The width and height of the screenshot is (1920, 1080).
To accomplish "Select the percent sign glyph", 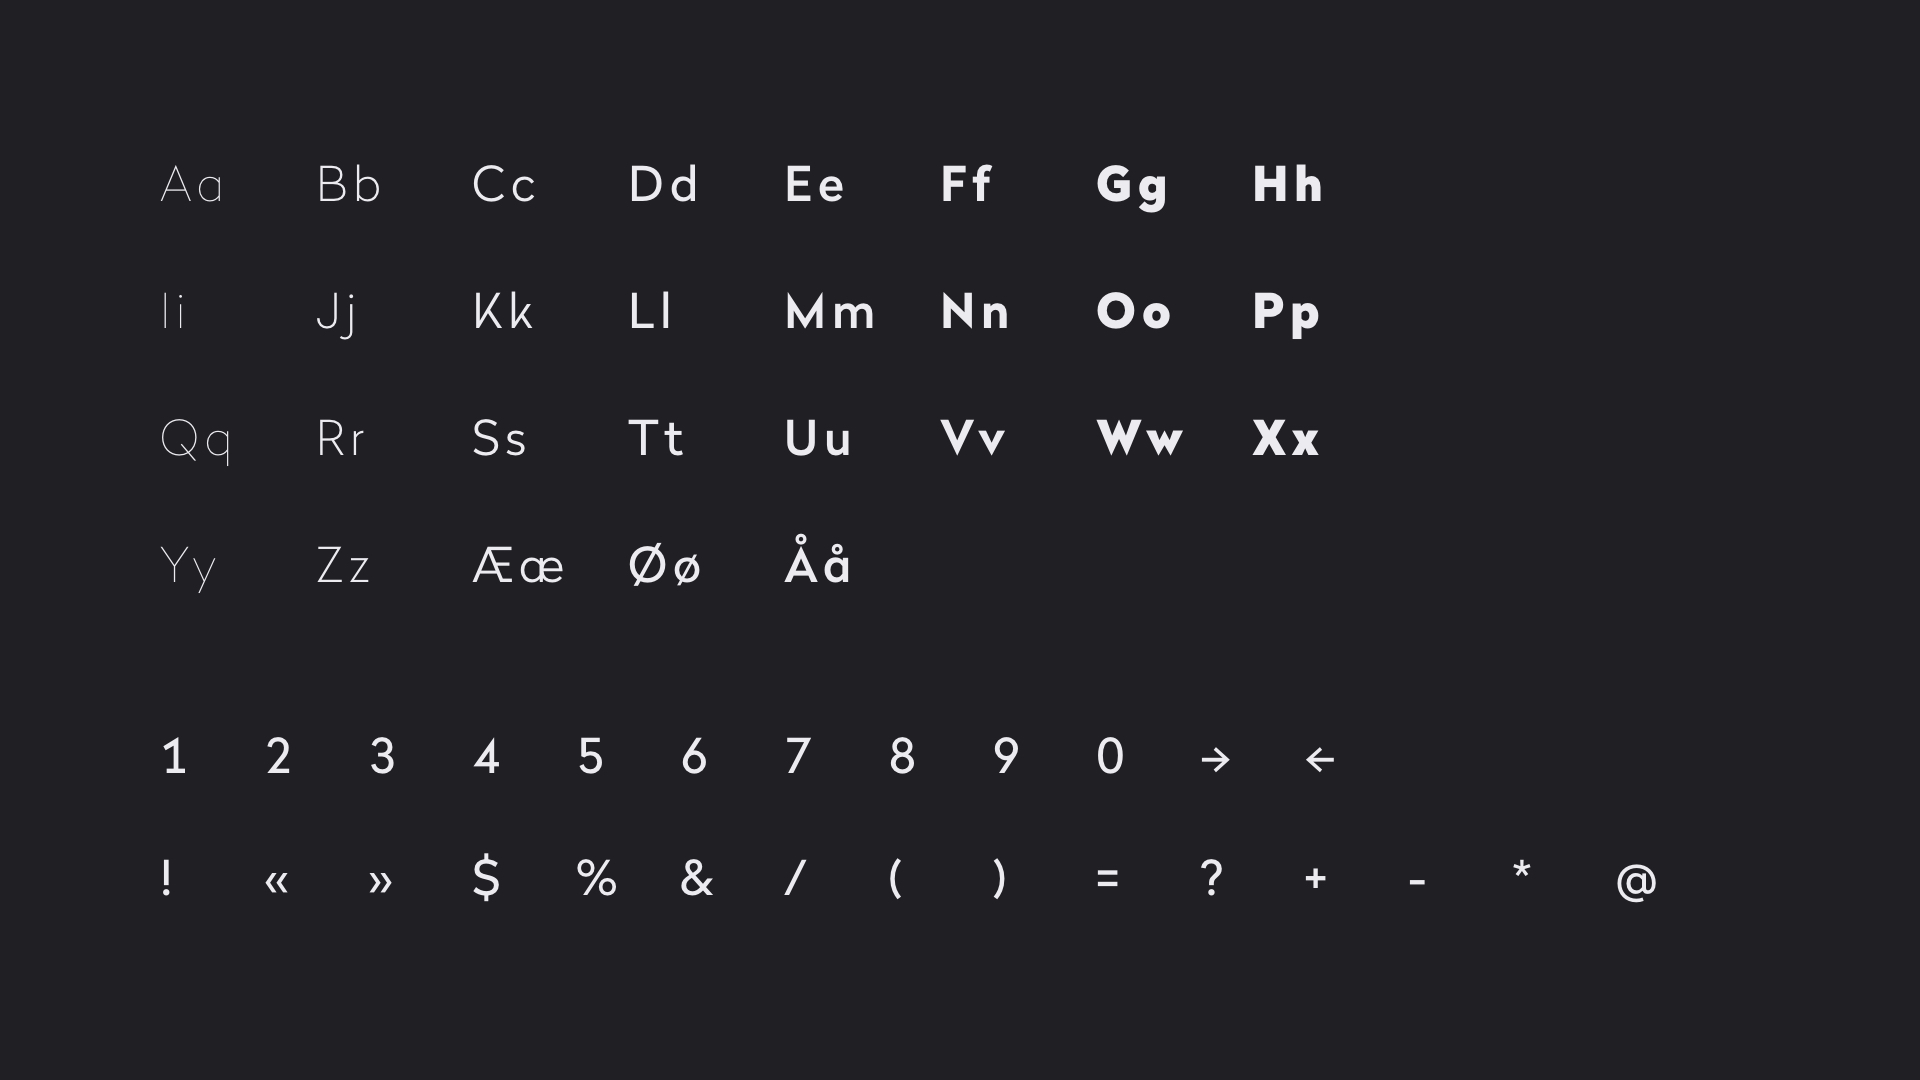I will tap(596, 878).
